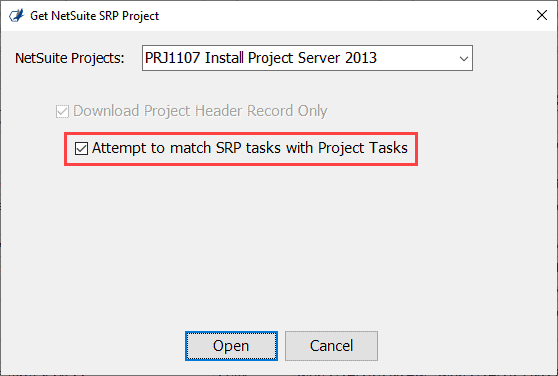Click the feather app icon in title bar

[x=17, y=16]
